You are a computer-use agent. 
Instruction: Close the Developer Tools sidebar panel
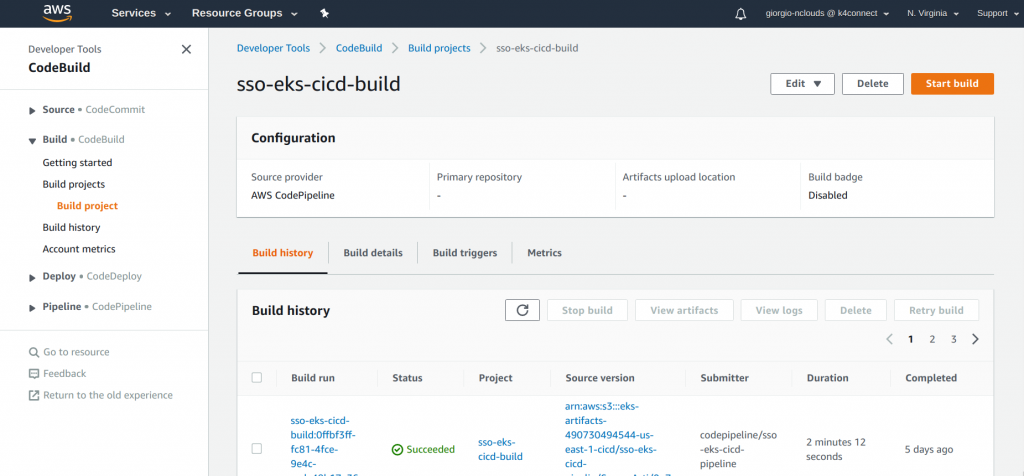tap(186, 49)
